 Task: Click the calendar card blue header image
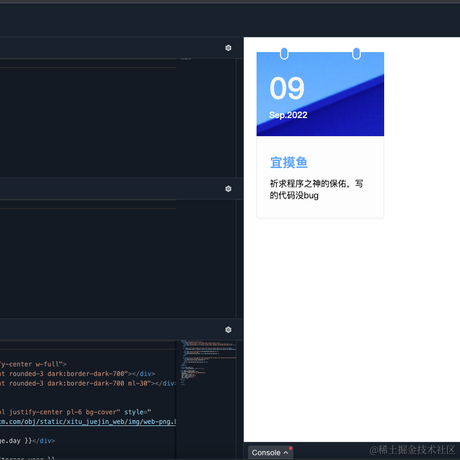coord(320,94)
